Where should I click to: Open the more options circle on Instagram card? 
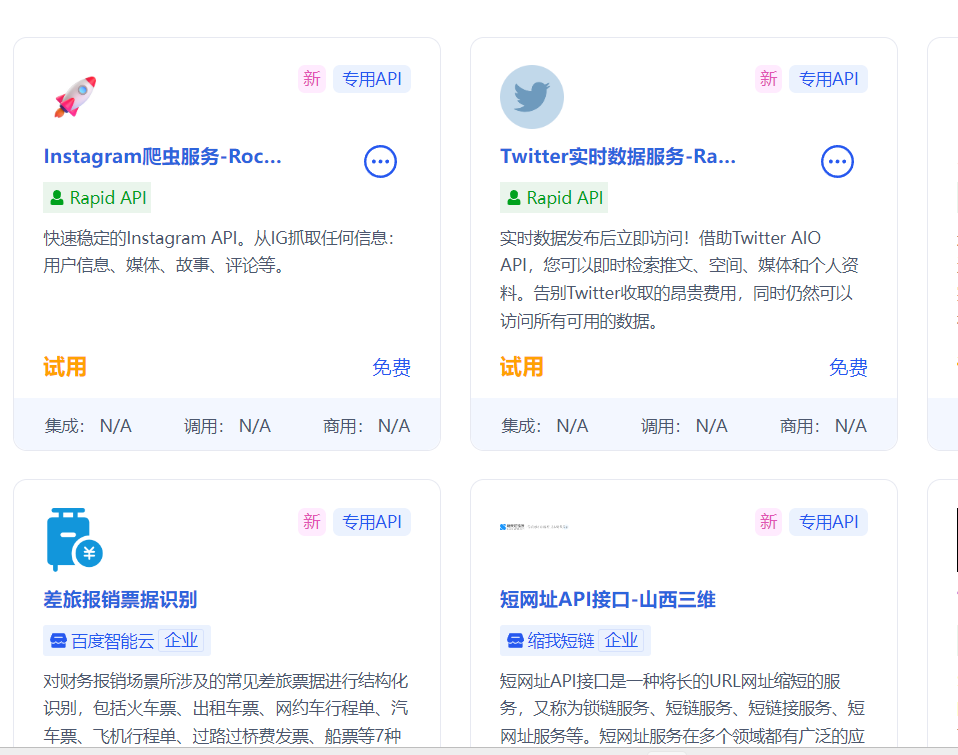point(380,161)
